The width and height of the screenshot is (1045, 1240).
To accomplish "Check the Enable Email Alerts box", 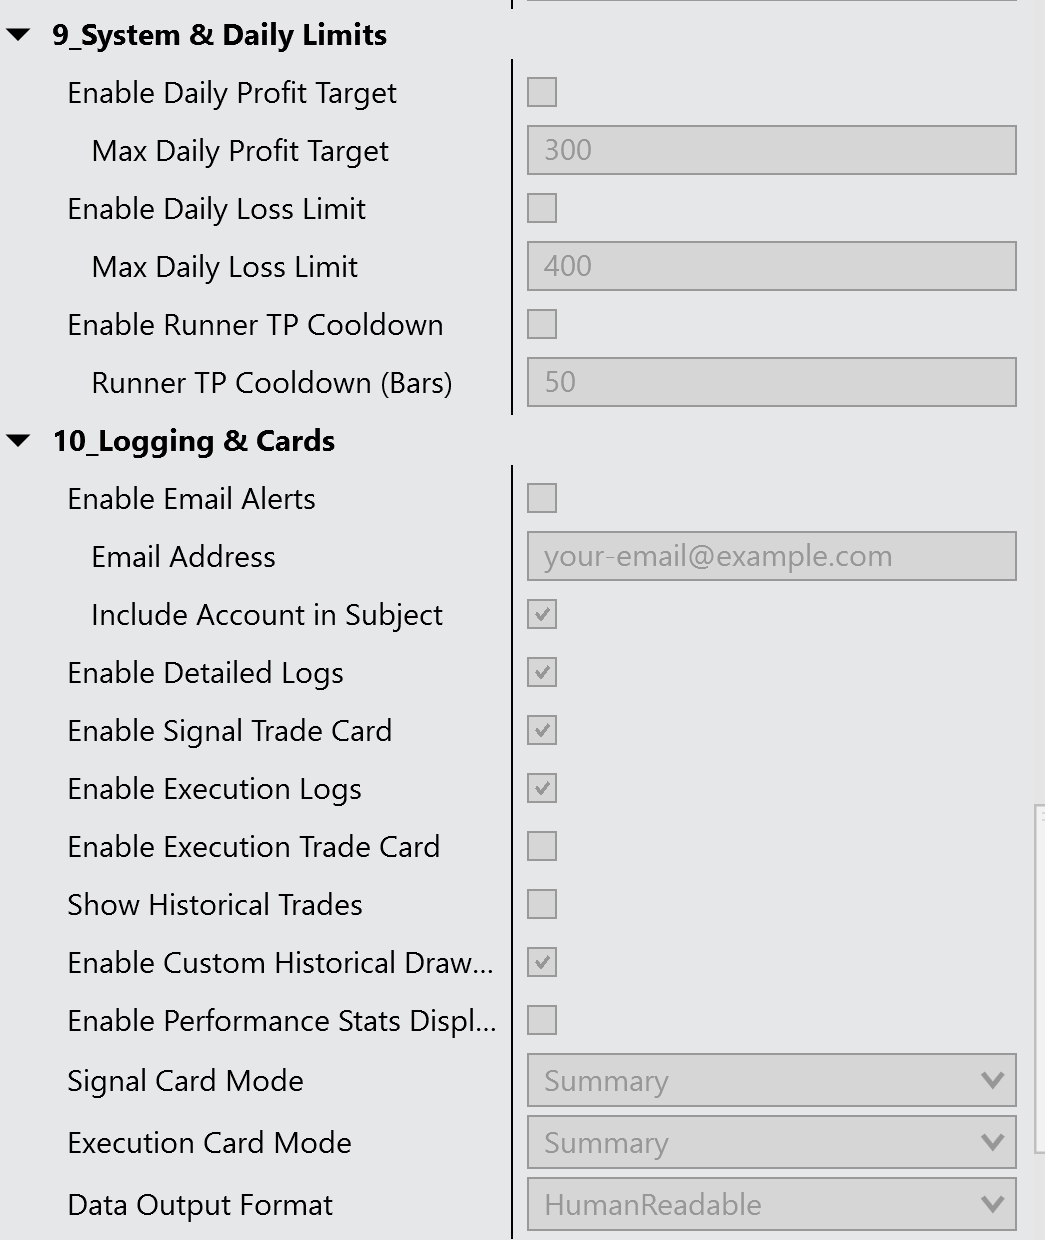I will (542, 499).
